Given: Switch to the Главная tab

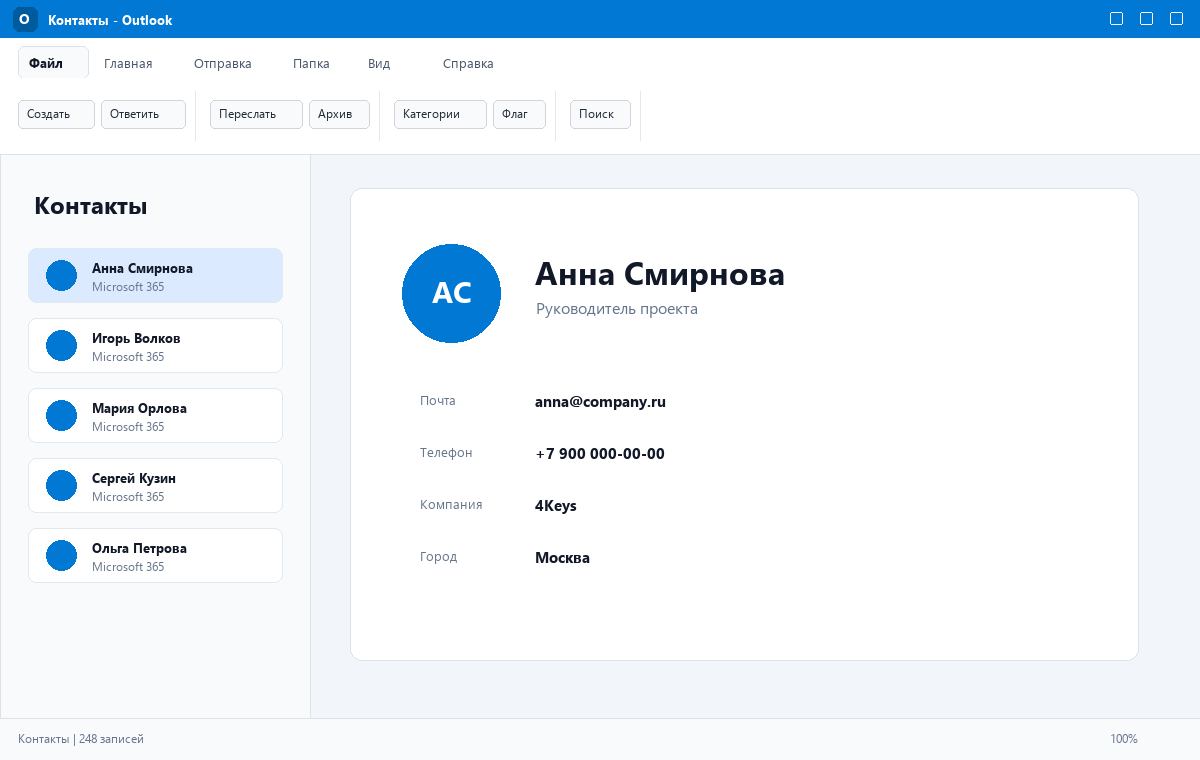Looking at the screenshot, I should (x=128, y=63).
